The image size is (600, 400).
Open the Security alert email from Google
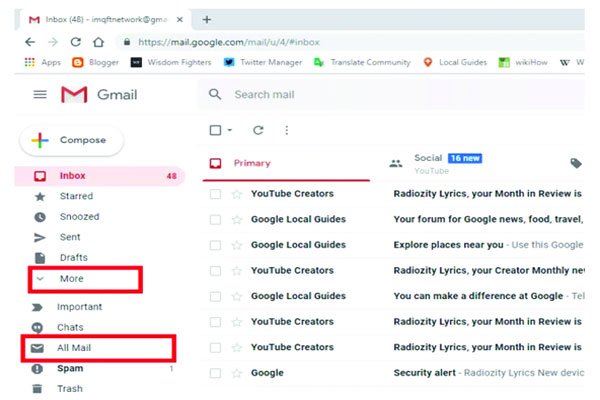393,373
